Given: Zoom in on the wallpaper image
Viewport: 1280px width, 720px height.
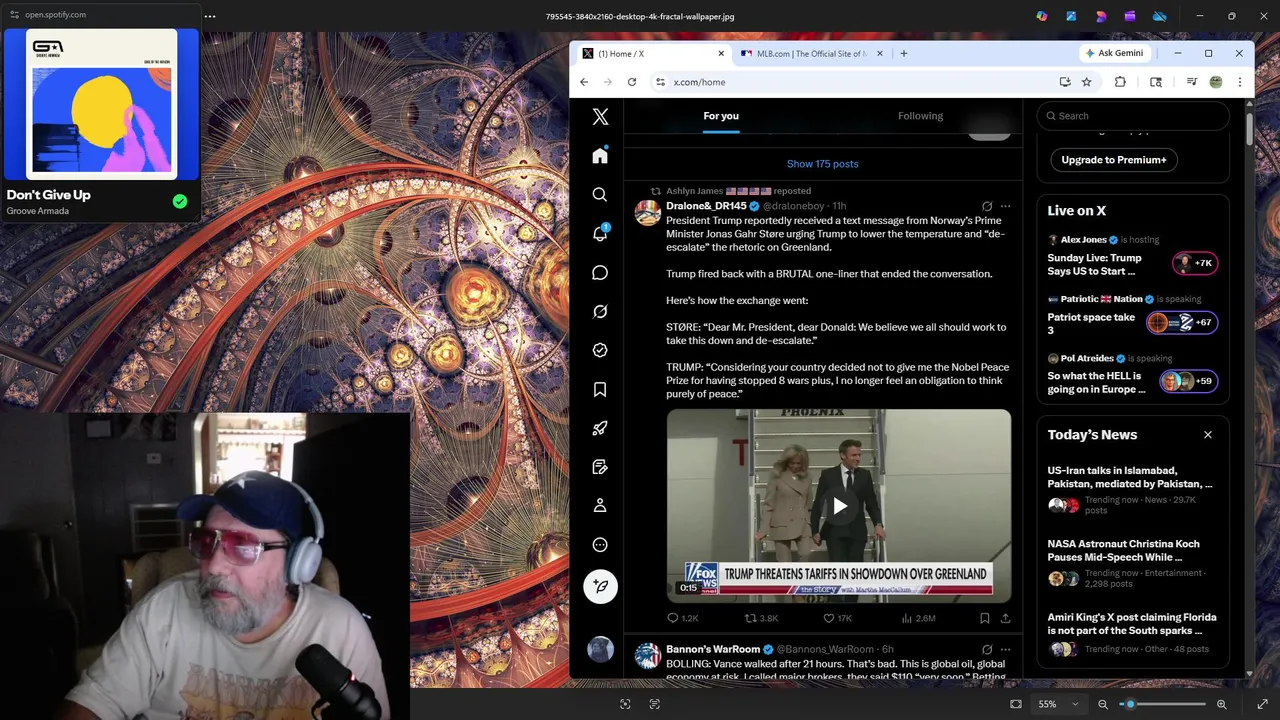Looking at the screenshot, I should (x=1222, y=704).
